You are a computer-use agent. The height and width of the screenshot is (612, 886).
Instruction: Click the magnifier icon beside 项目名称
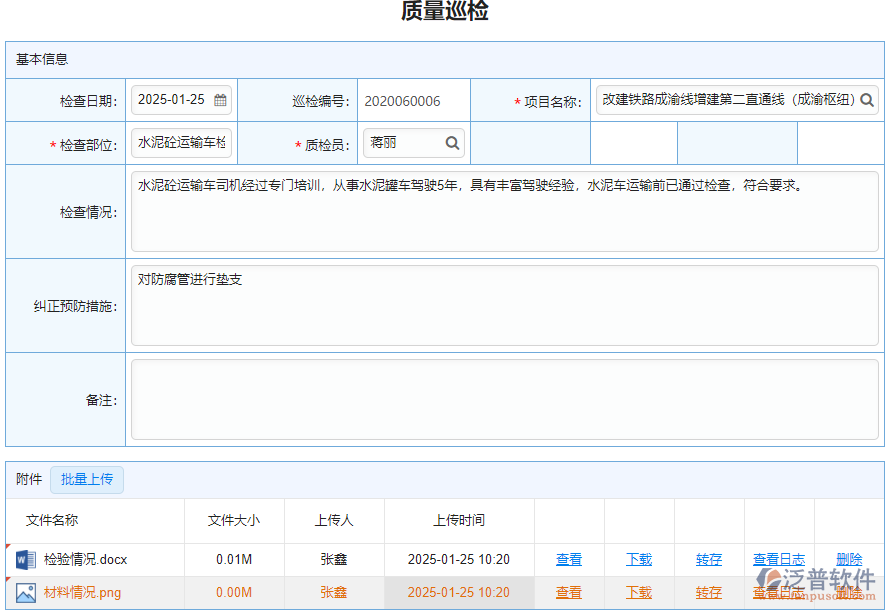click(x=869, y=100)
